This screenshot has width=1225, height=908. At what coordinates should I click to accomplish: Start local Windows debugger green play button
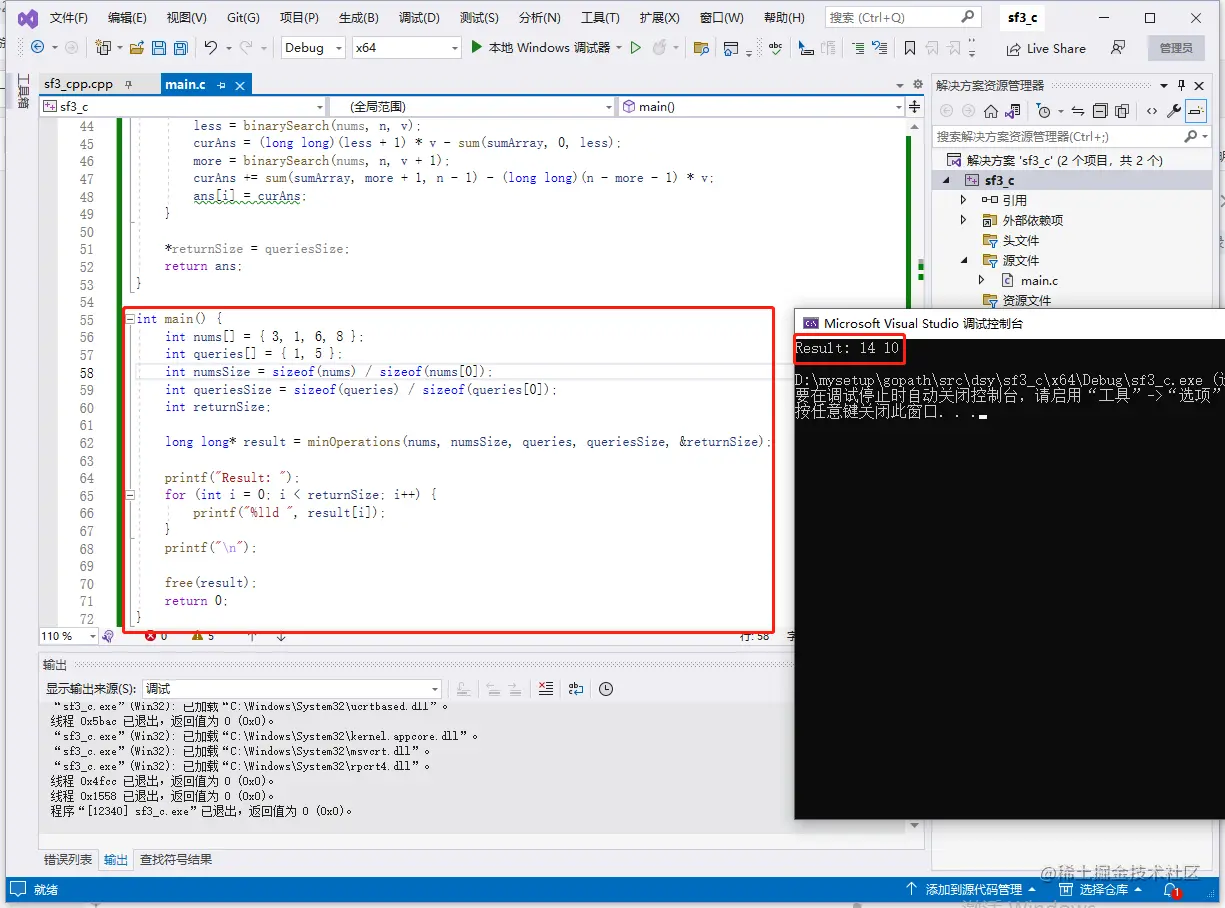tap(477, 47)
